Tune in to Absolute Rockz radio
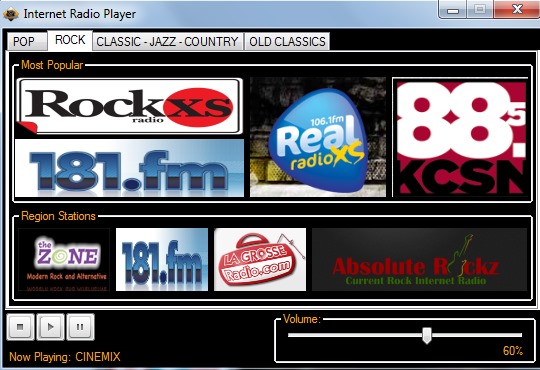 (419, 259)
